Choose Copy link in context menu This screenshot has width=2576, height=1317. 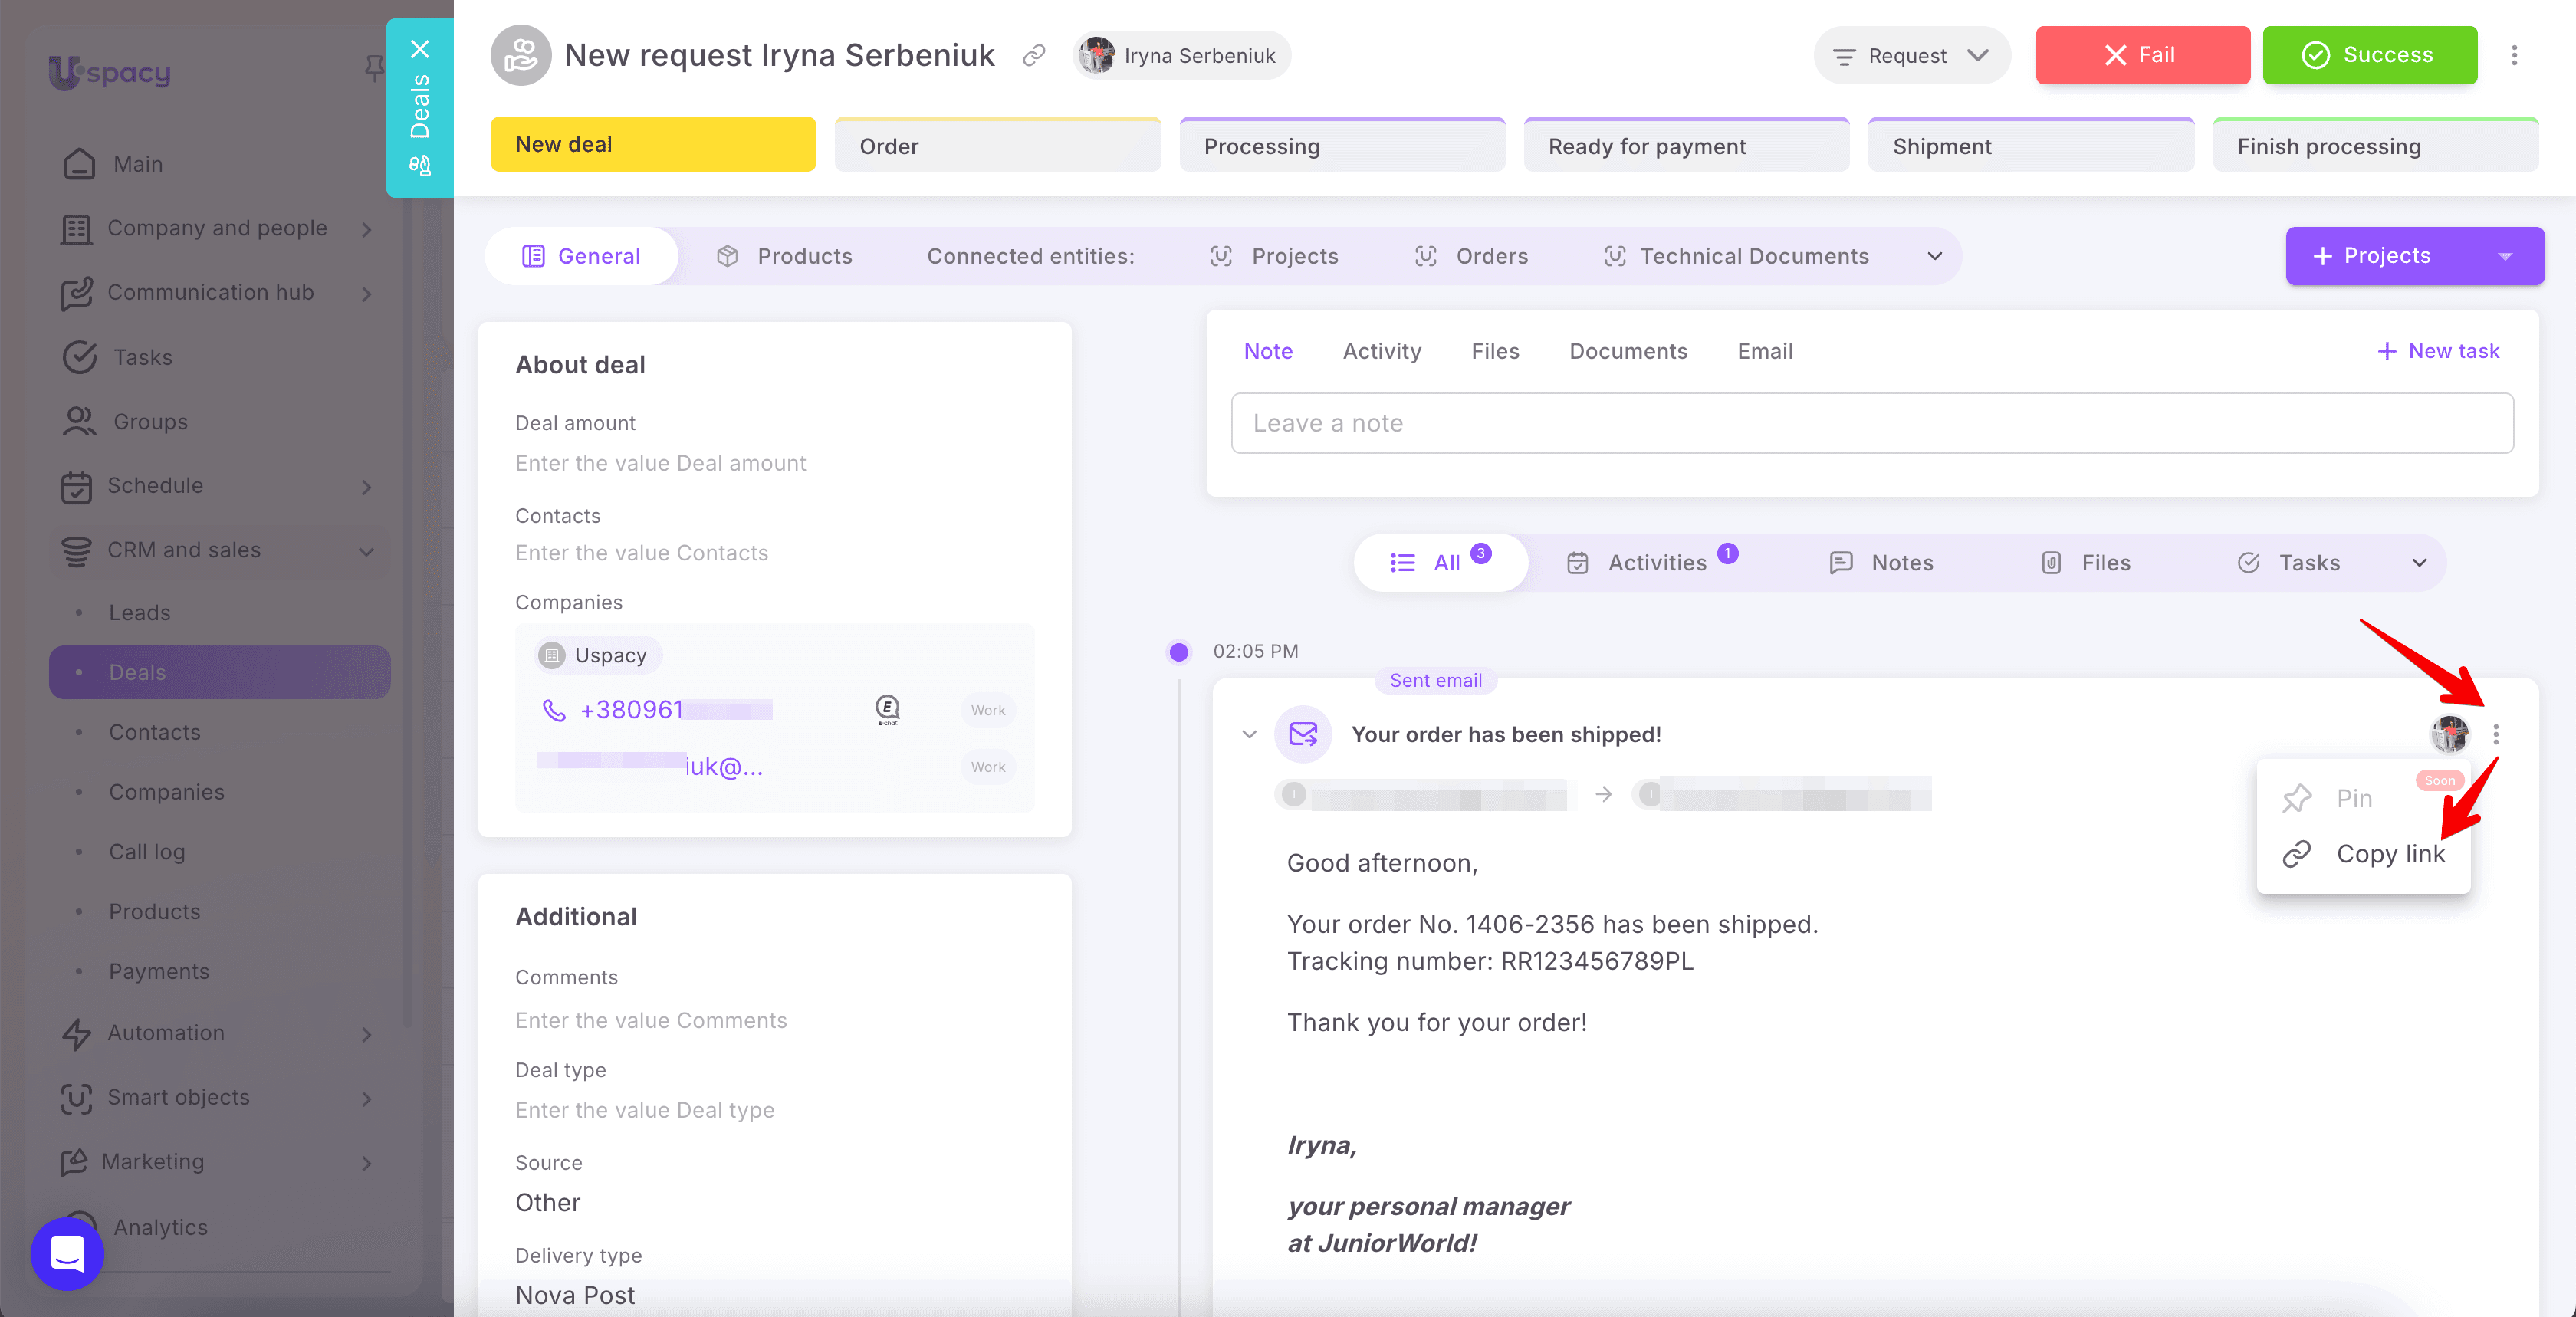[2364, 854]
